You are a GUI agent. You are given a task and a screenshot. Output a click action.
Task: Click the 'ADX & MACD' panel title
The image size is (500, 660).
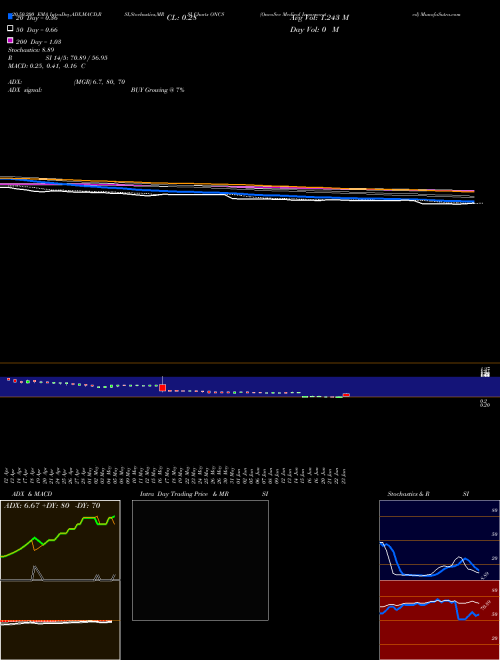click(x=32, y=494)
